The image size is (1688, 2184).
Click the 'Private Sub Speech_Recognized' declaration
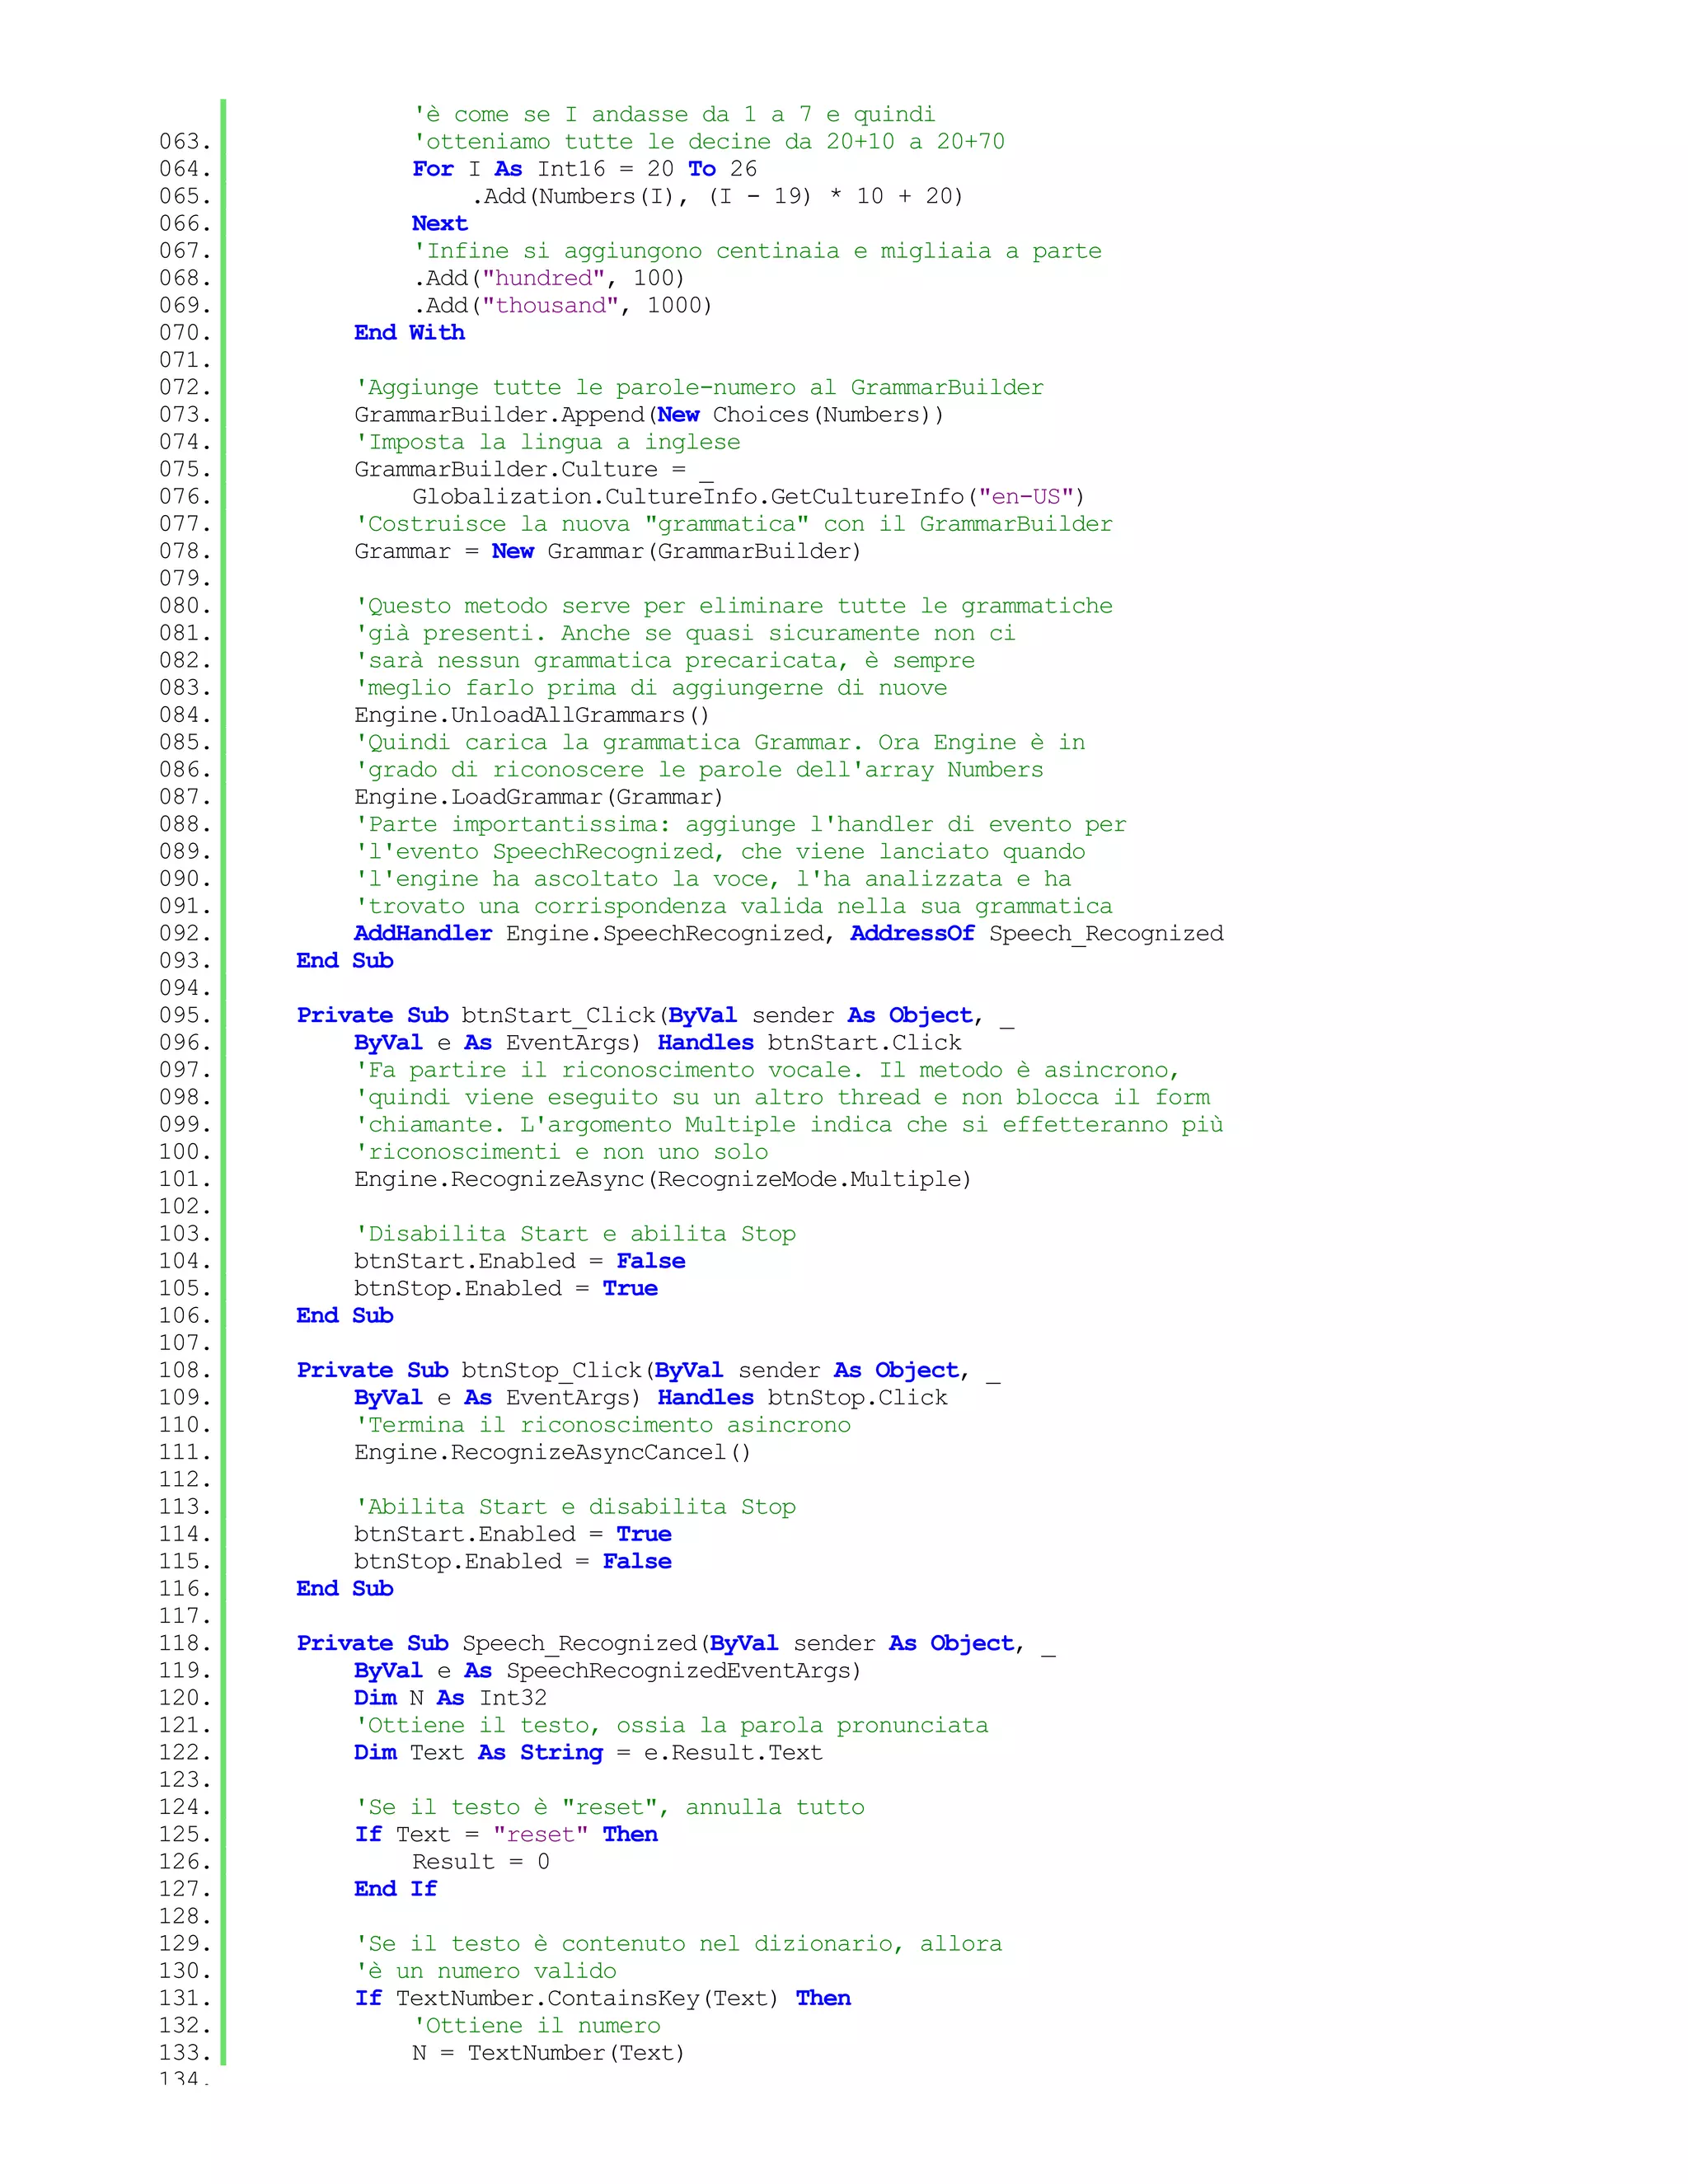[677, 1644]
